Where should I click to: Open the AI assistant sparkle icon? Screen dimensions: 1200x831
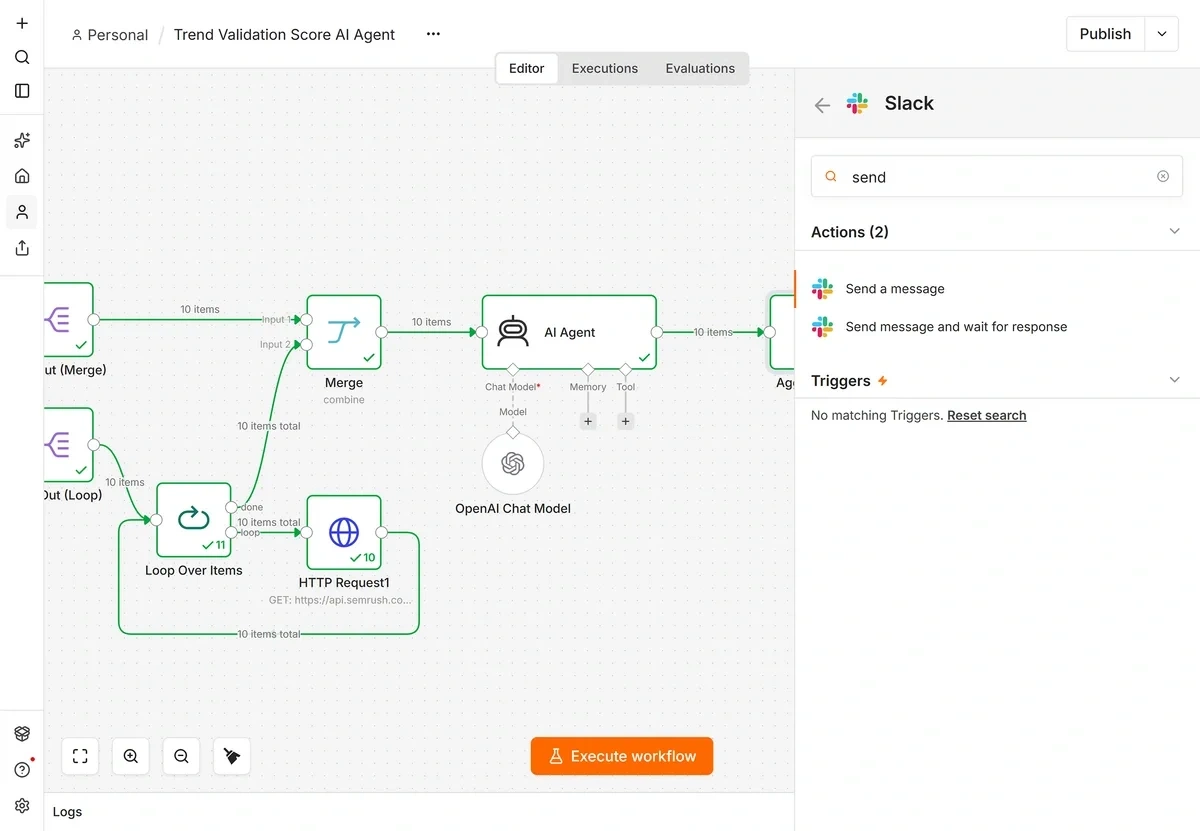click(22, 141)
